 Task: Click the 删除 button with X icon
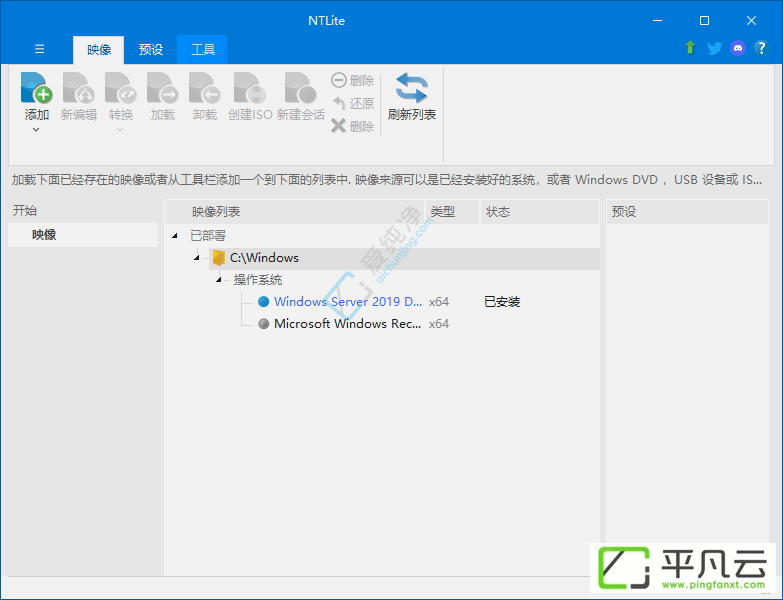pos(353,126)
